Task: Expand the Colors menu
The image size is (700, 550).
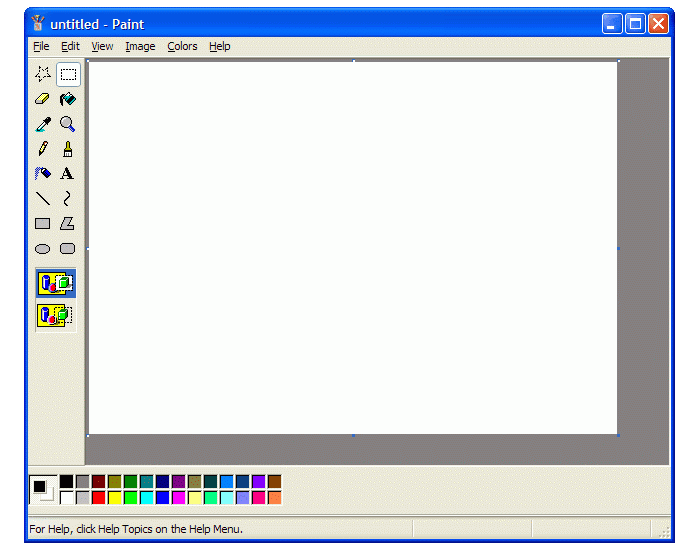Action: (182, 46)
